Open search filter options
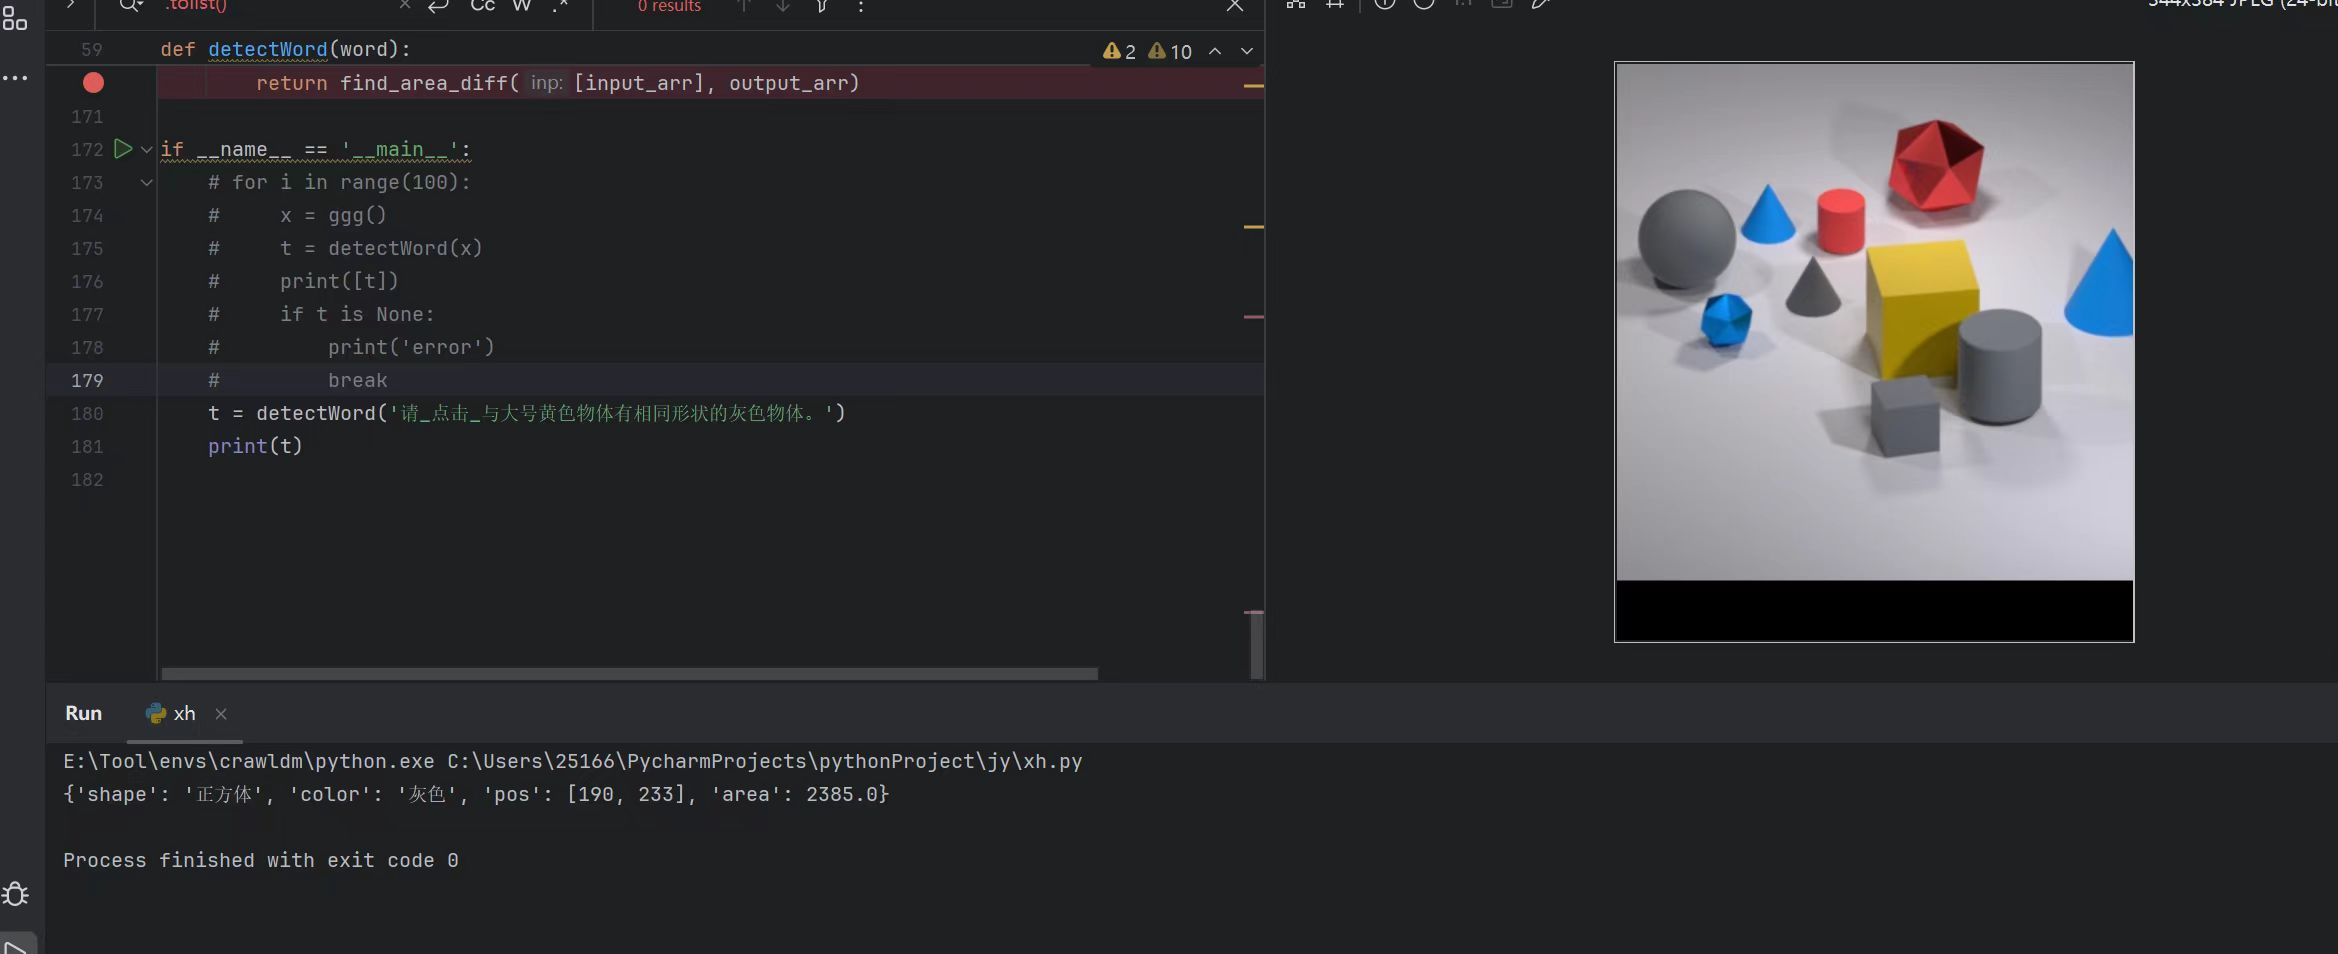Viewport: 2338px width, 954px height. pyautogui.click(x=822, y=6)
